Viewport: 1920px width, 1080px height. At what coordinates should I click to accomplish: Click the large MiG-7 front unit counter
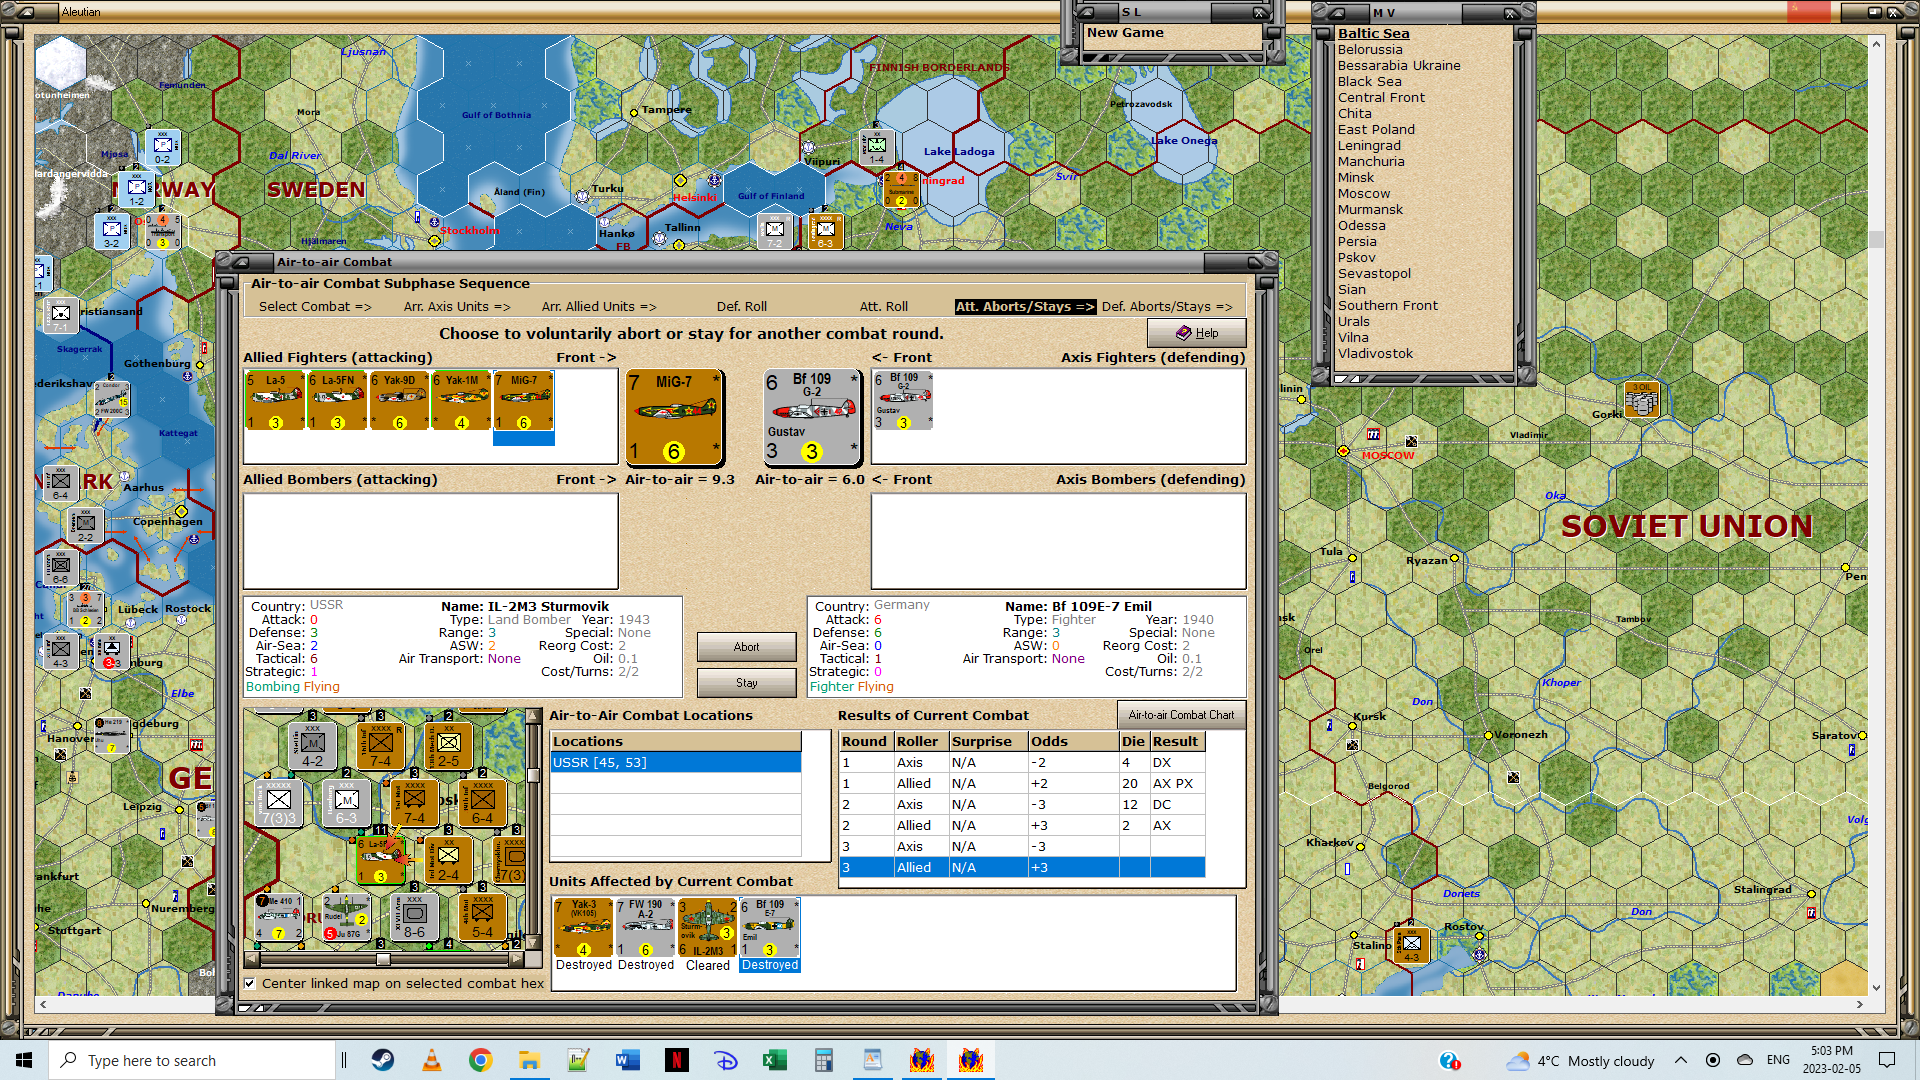pyautogui.click(x=674, y=418)
